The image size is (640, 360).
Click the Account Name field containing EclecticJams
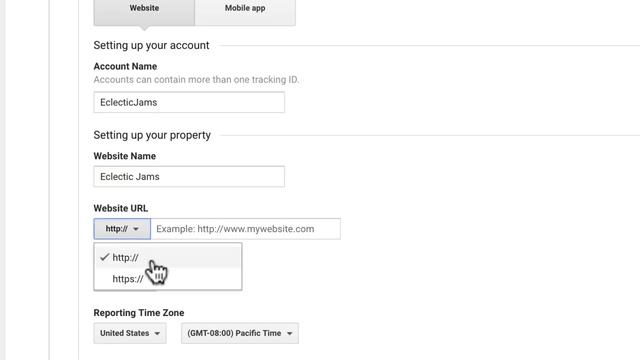pyautogui.click(x=189, y=102)
